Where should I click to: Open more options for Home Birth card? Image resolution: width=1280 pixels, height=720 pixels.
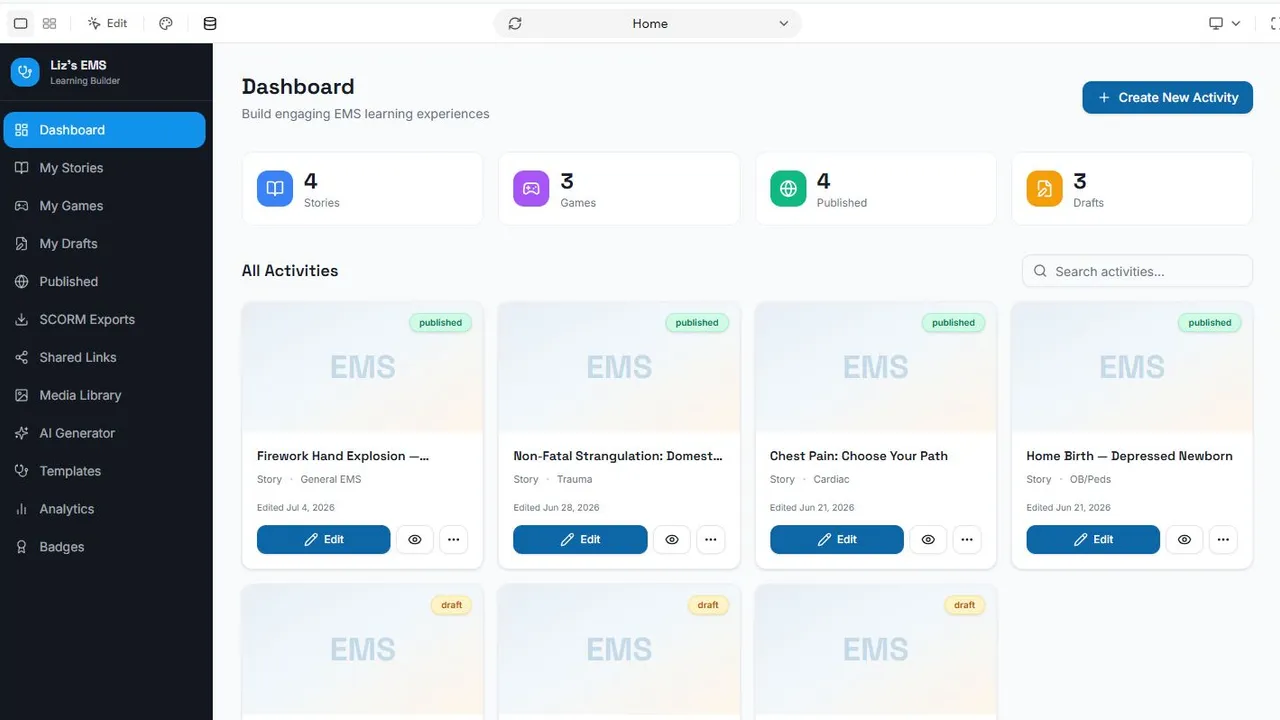point(1223,539)
